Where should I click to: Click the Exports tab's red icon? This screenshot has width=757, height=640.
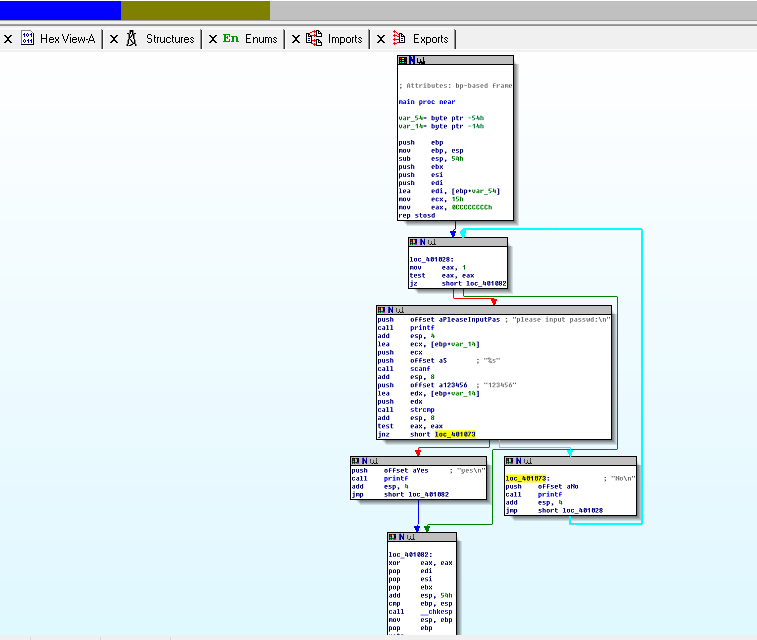(x=400, y=39)
